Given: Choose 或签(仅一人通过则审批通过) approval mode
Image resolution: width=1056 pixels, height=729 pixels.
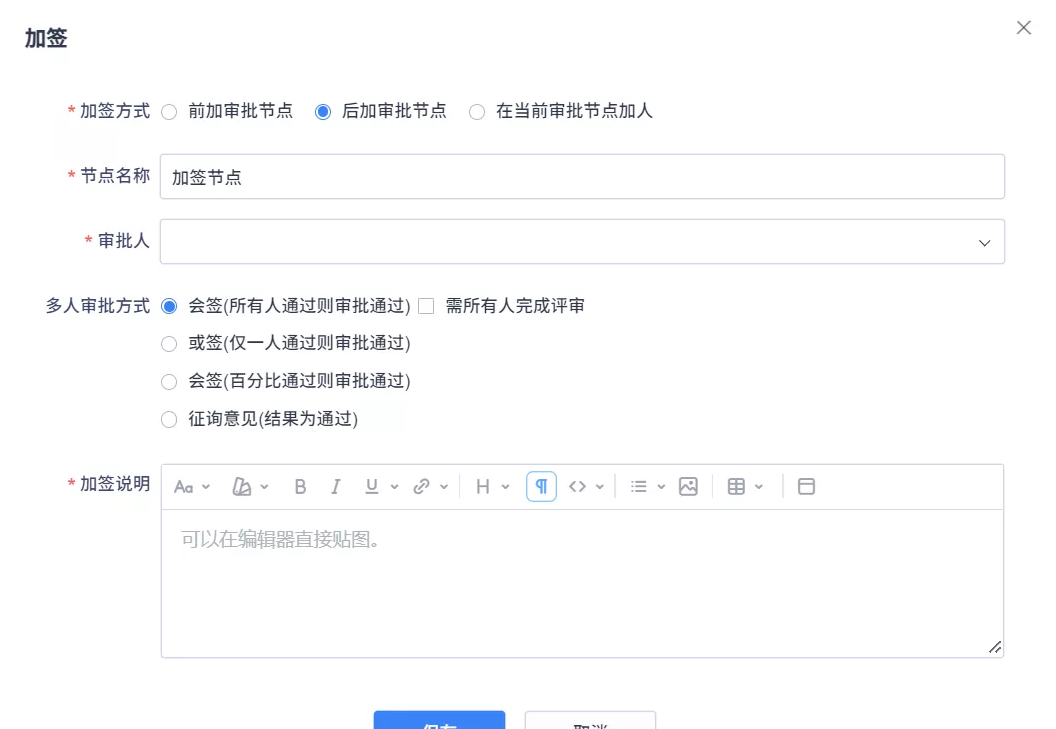Looking at the screenshot, I should pyautogui.click(x=168, y=343).
